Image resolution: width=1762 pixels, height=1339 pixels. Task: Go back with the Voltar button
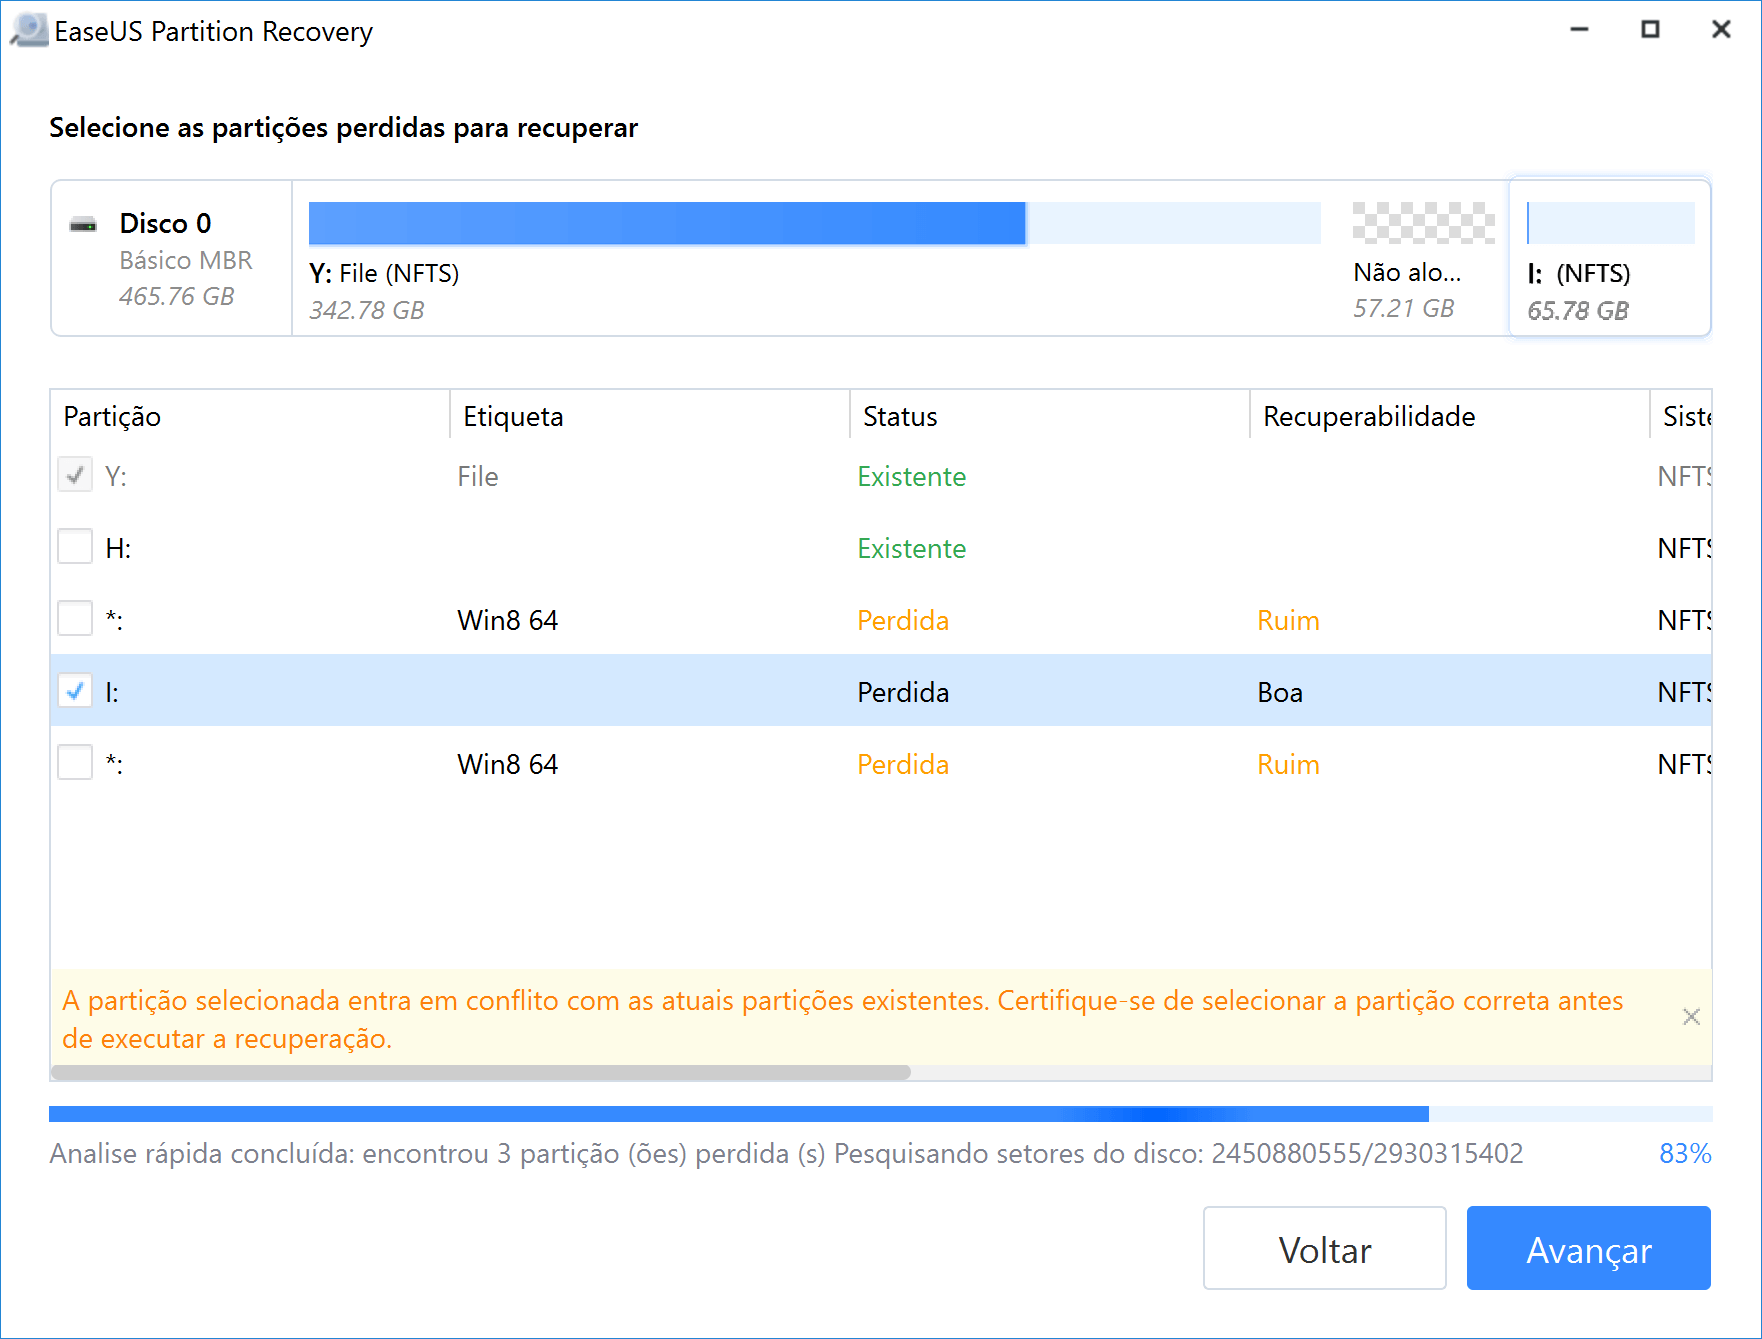[x=1325, y=1249]
